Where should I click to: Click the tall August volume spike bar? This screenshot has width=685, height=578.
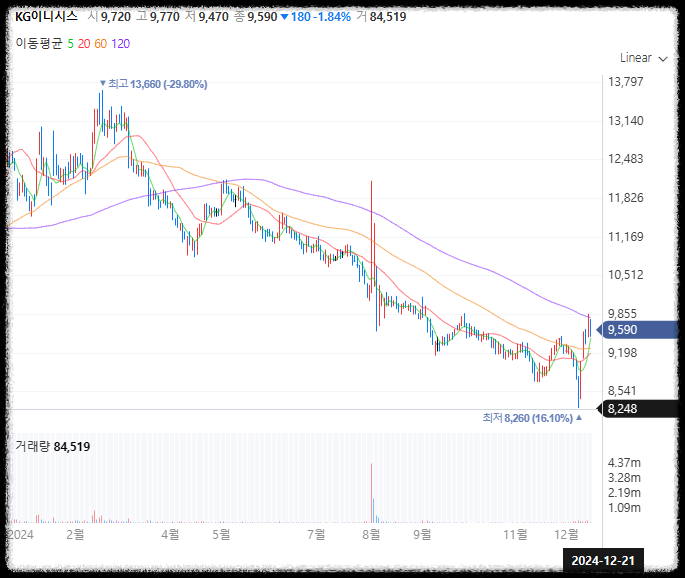(x=371, y=493)
